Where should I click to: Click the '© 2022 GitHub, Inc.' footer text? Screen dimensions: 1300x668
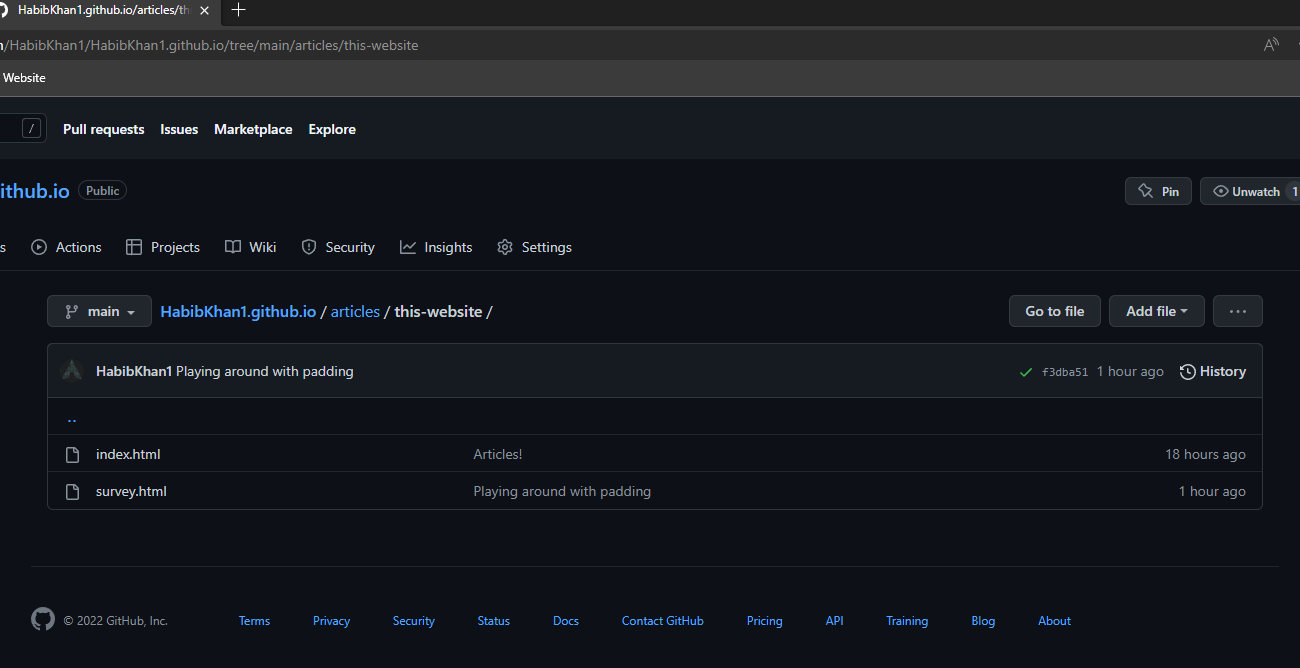pyautogui.click(x=116, y=621)
